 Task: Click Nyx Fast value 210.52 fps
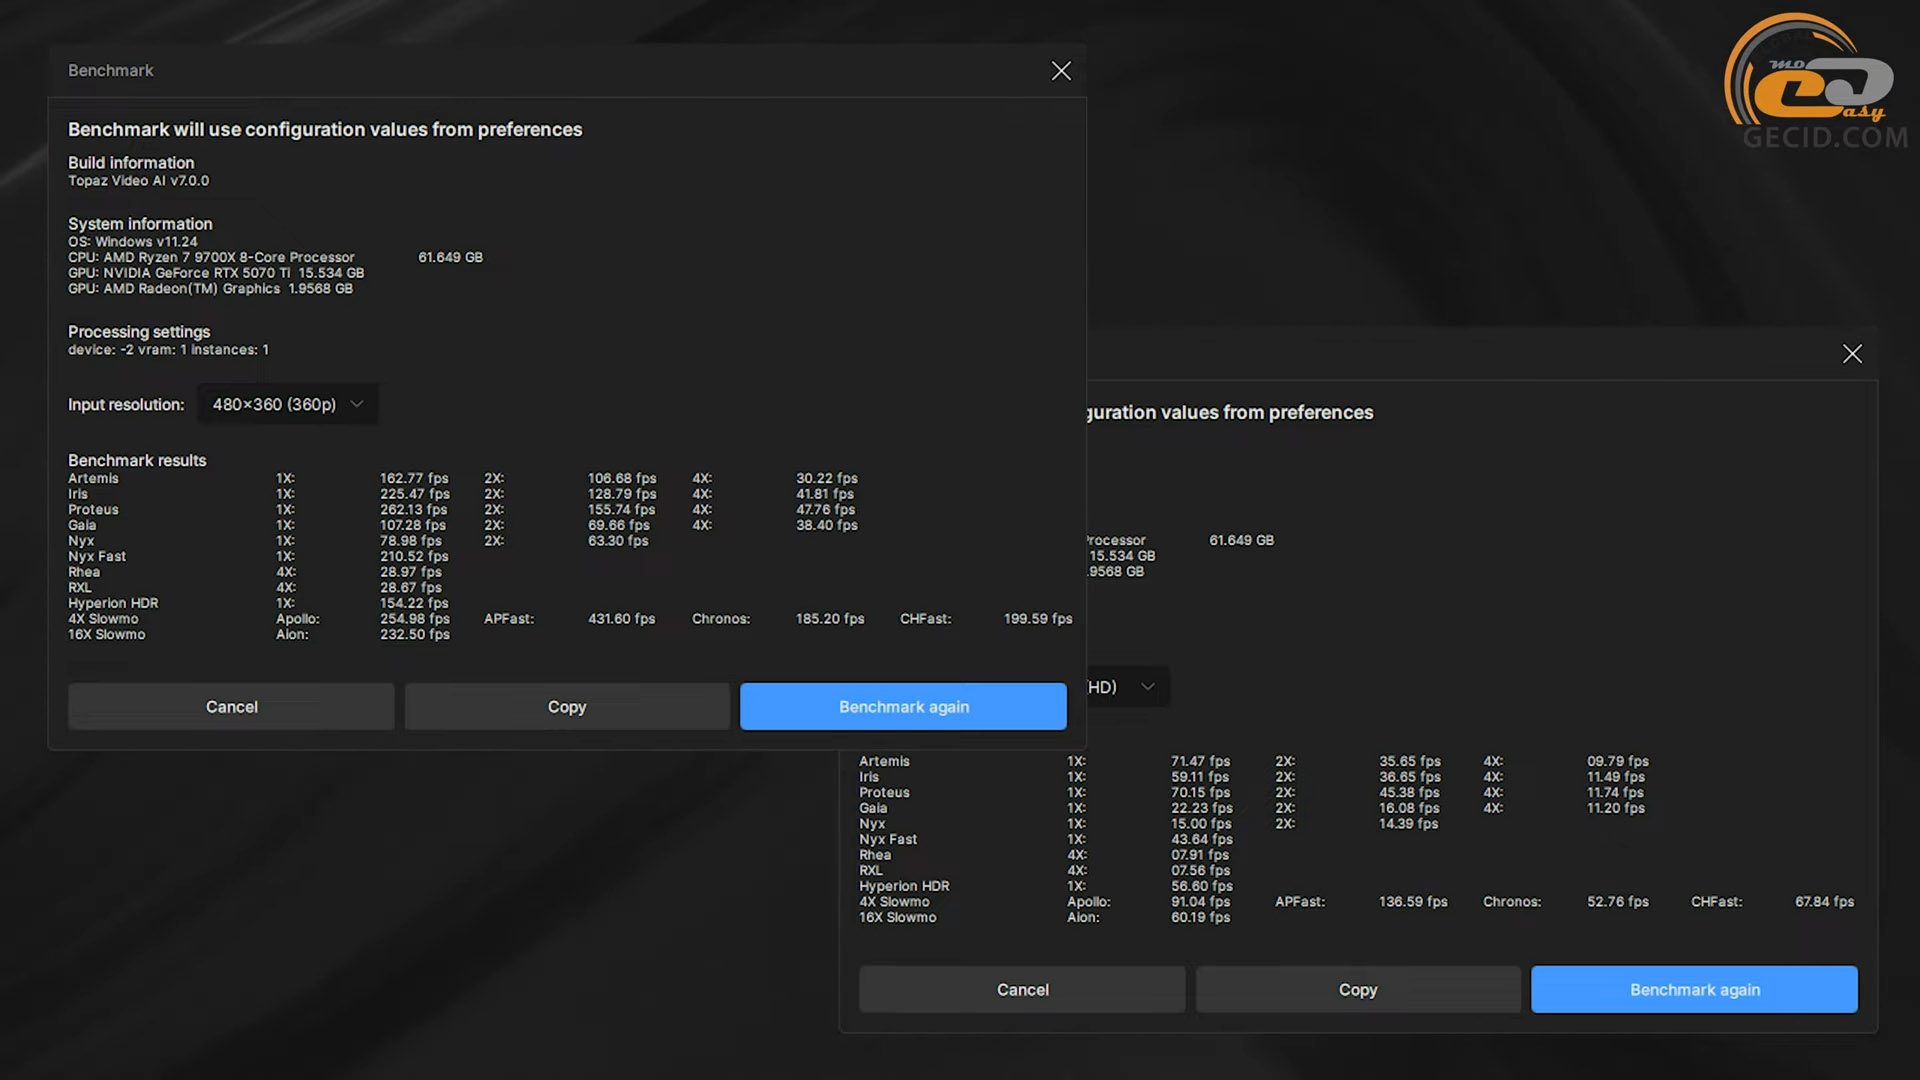[x=414, y=557]
